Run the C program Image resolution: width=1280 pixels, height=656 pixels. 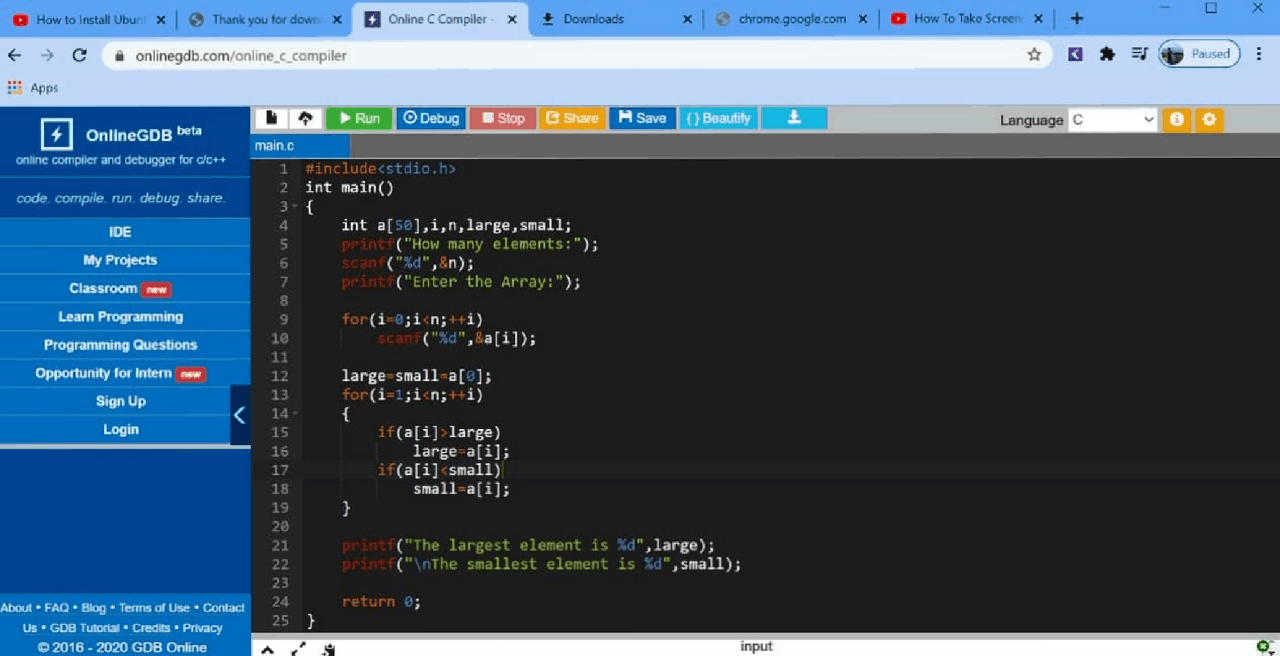[358, 118]
